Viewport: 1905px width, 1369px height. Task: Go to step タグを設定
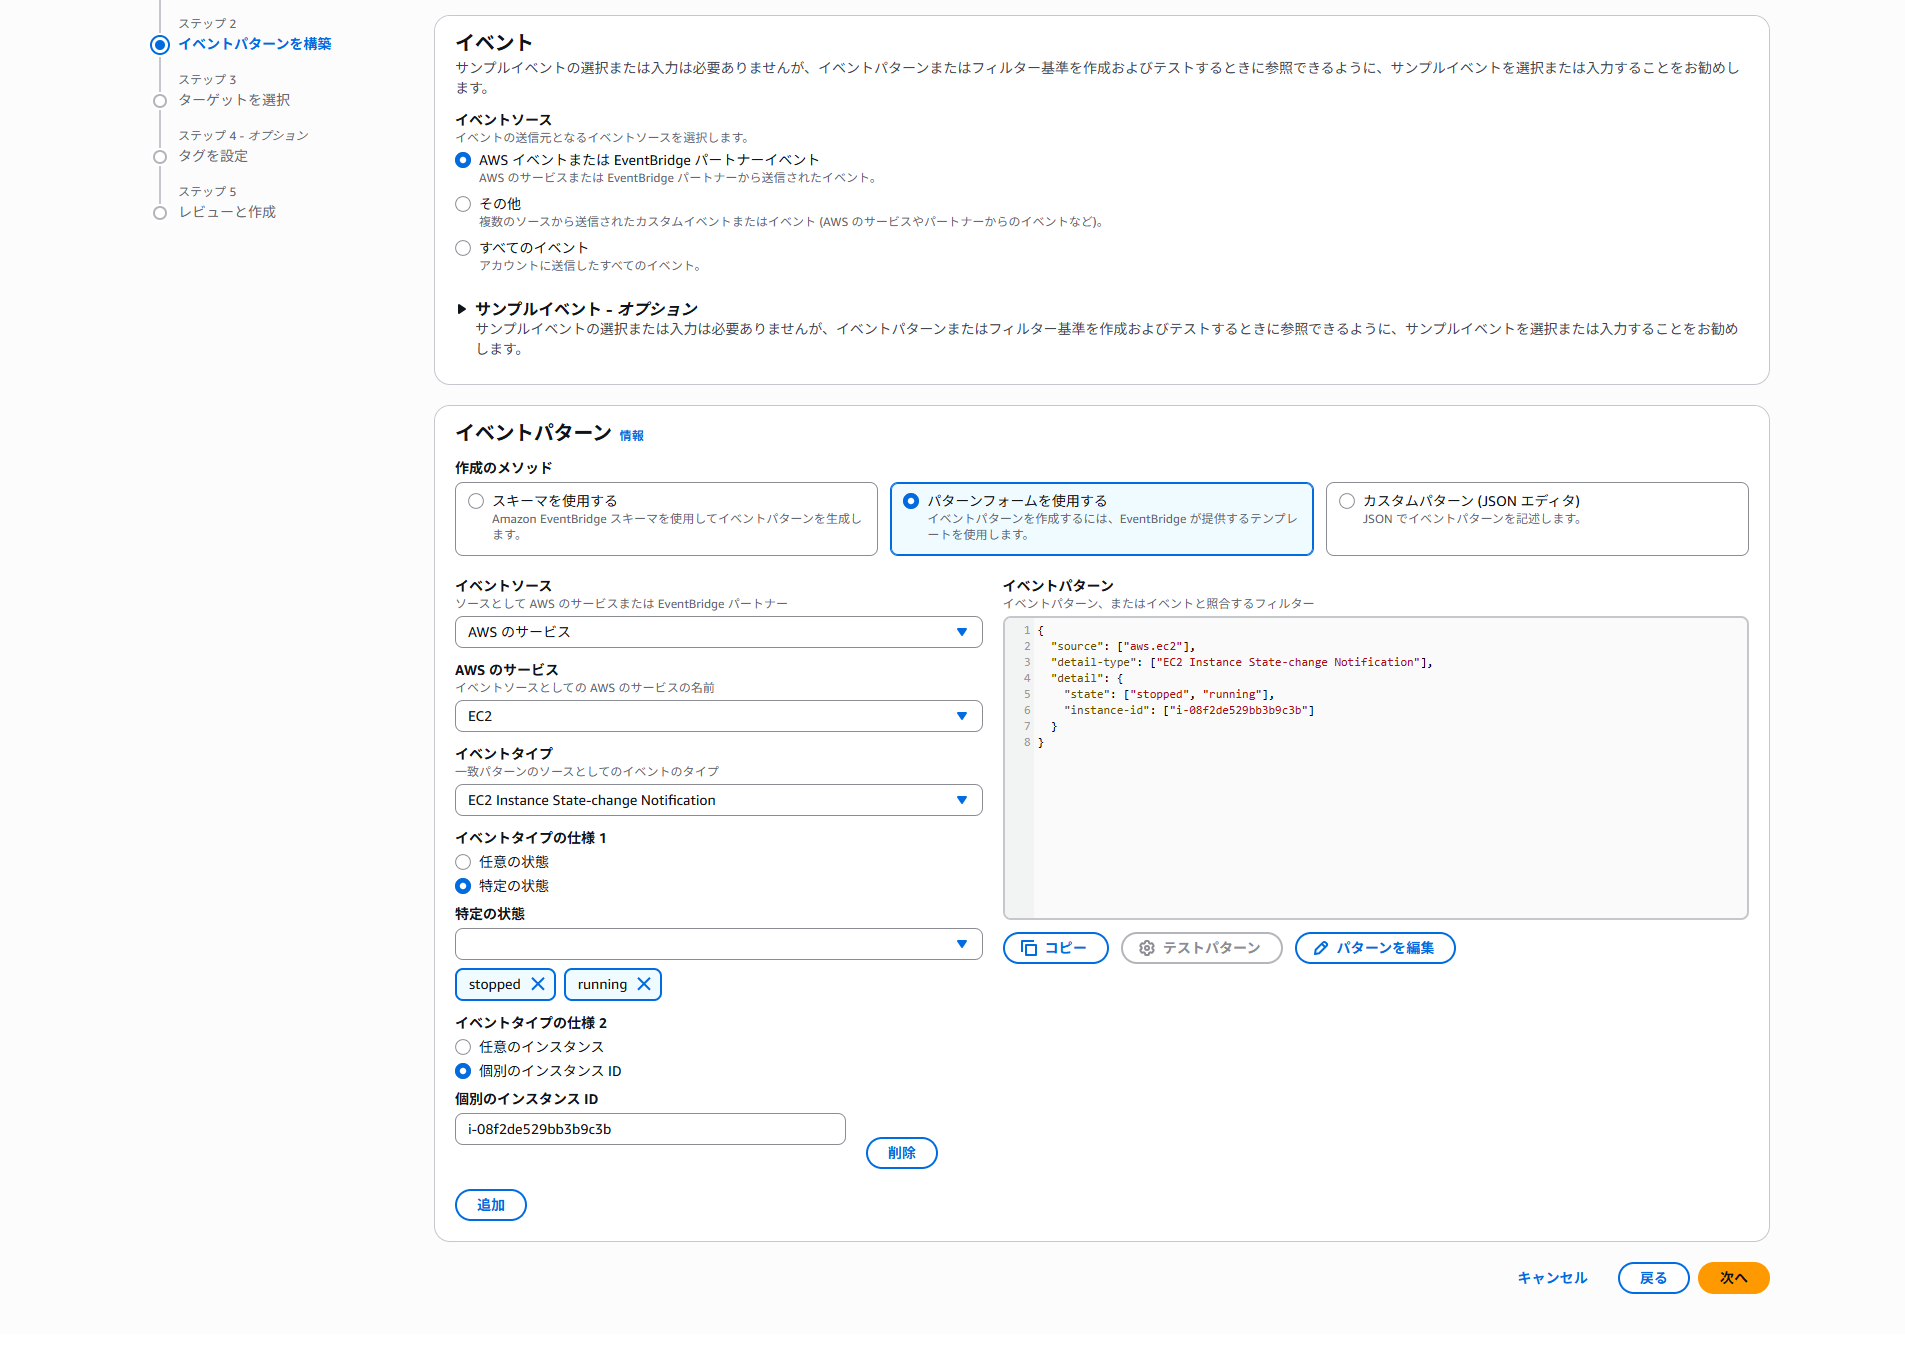tap(213, 156)
